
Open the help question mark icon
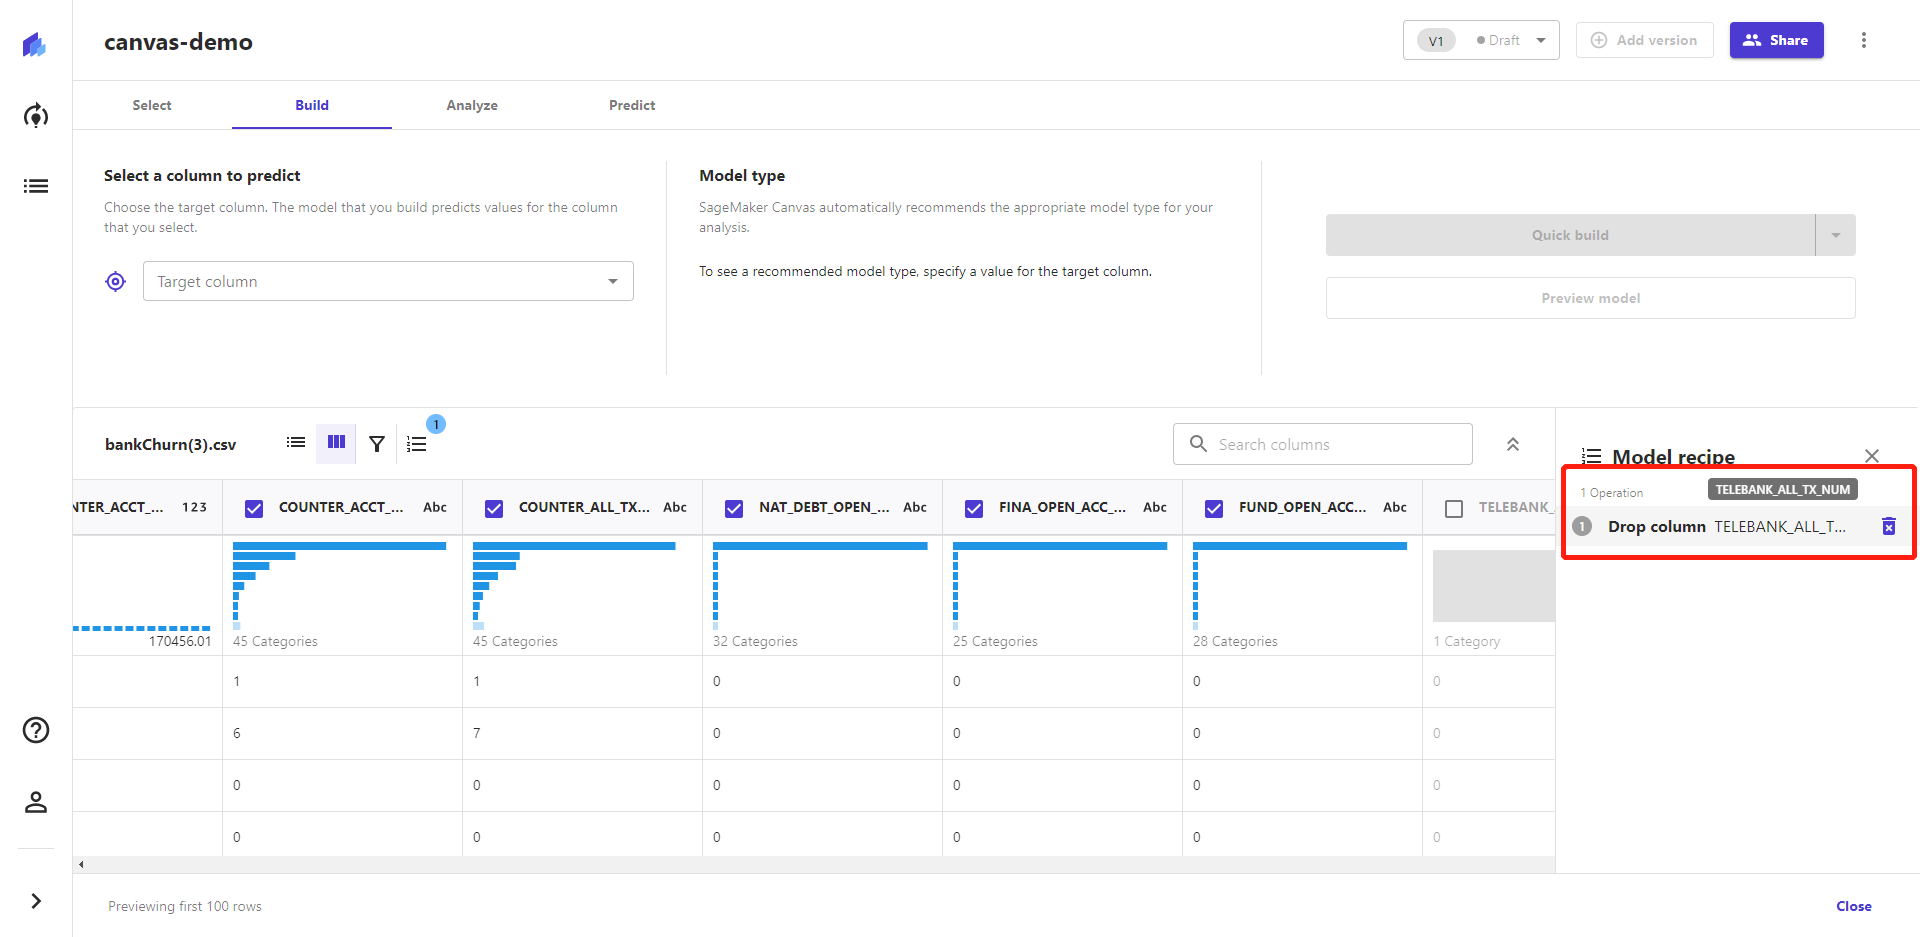point(36,730)
